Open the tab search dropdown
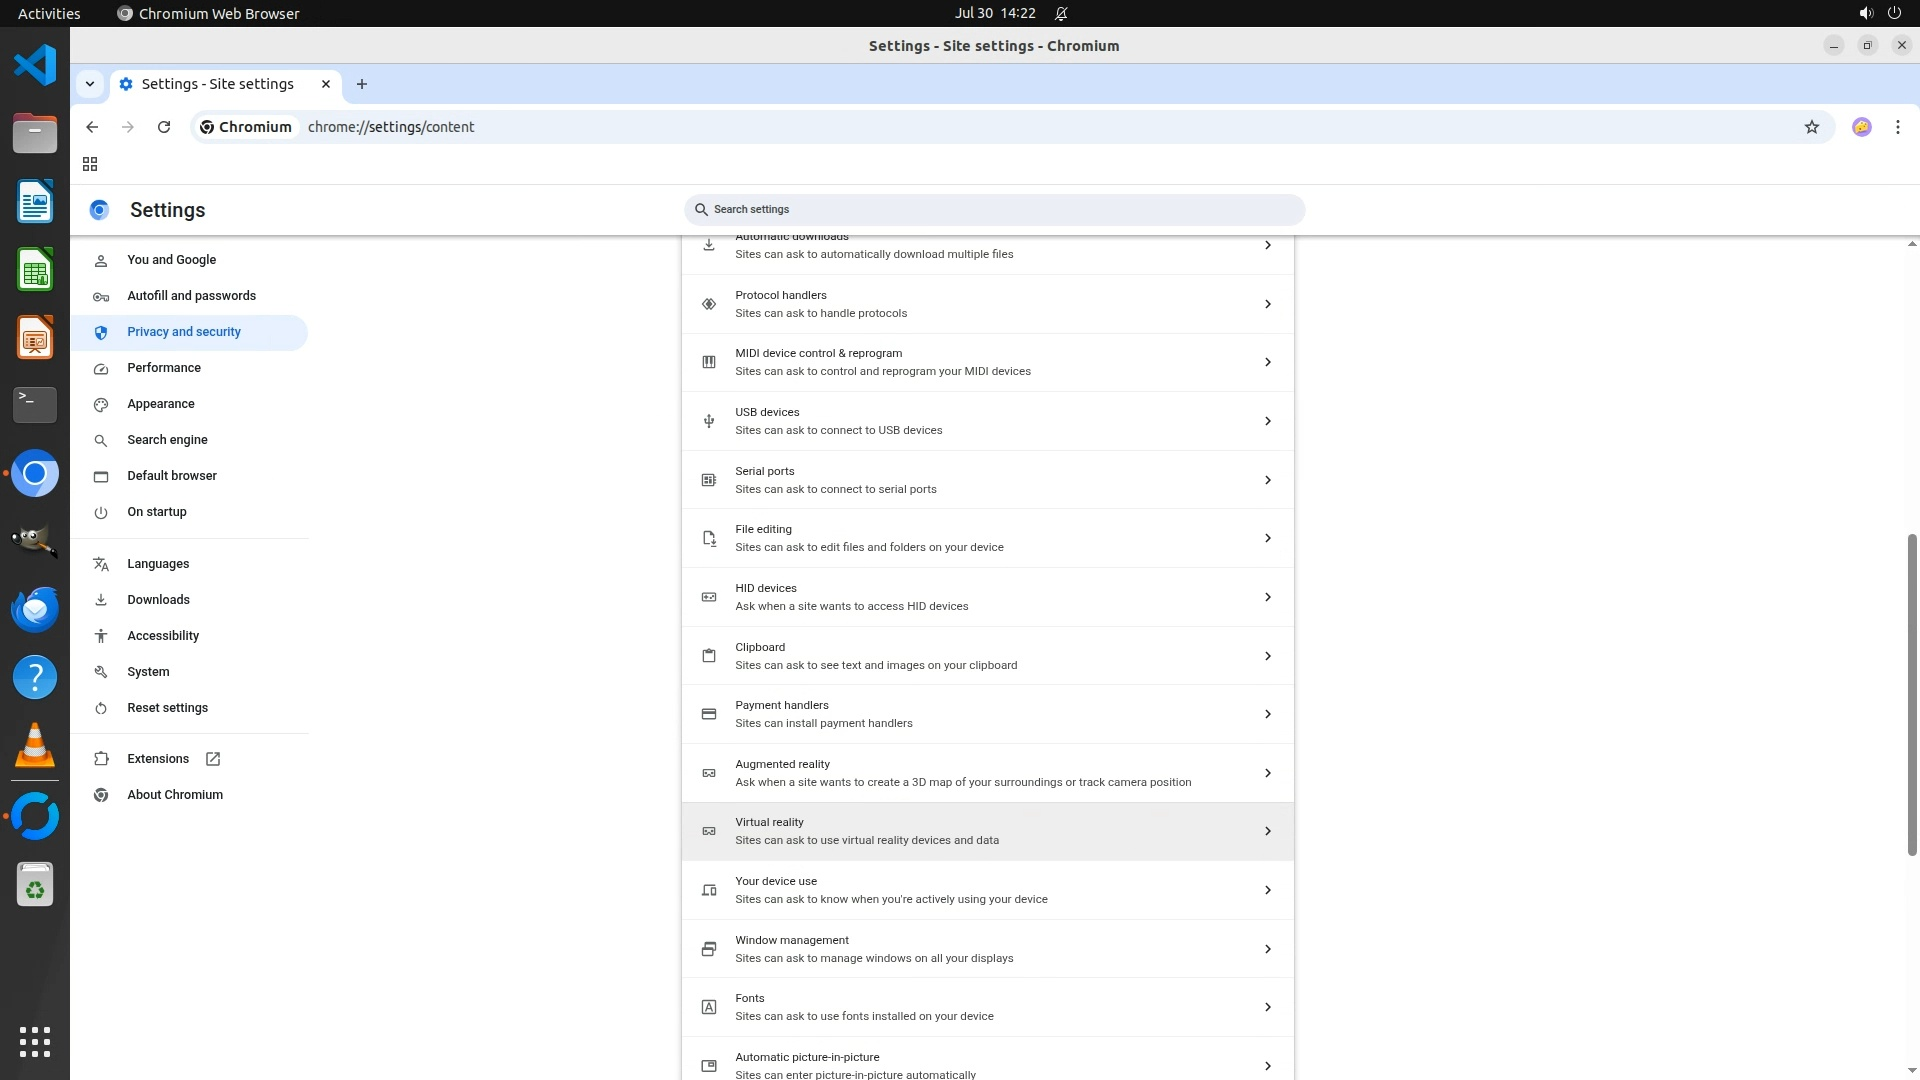This screenshot has height=1080, width=1920. (x=90, y=84)
